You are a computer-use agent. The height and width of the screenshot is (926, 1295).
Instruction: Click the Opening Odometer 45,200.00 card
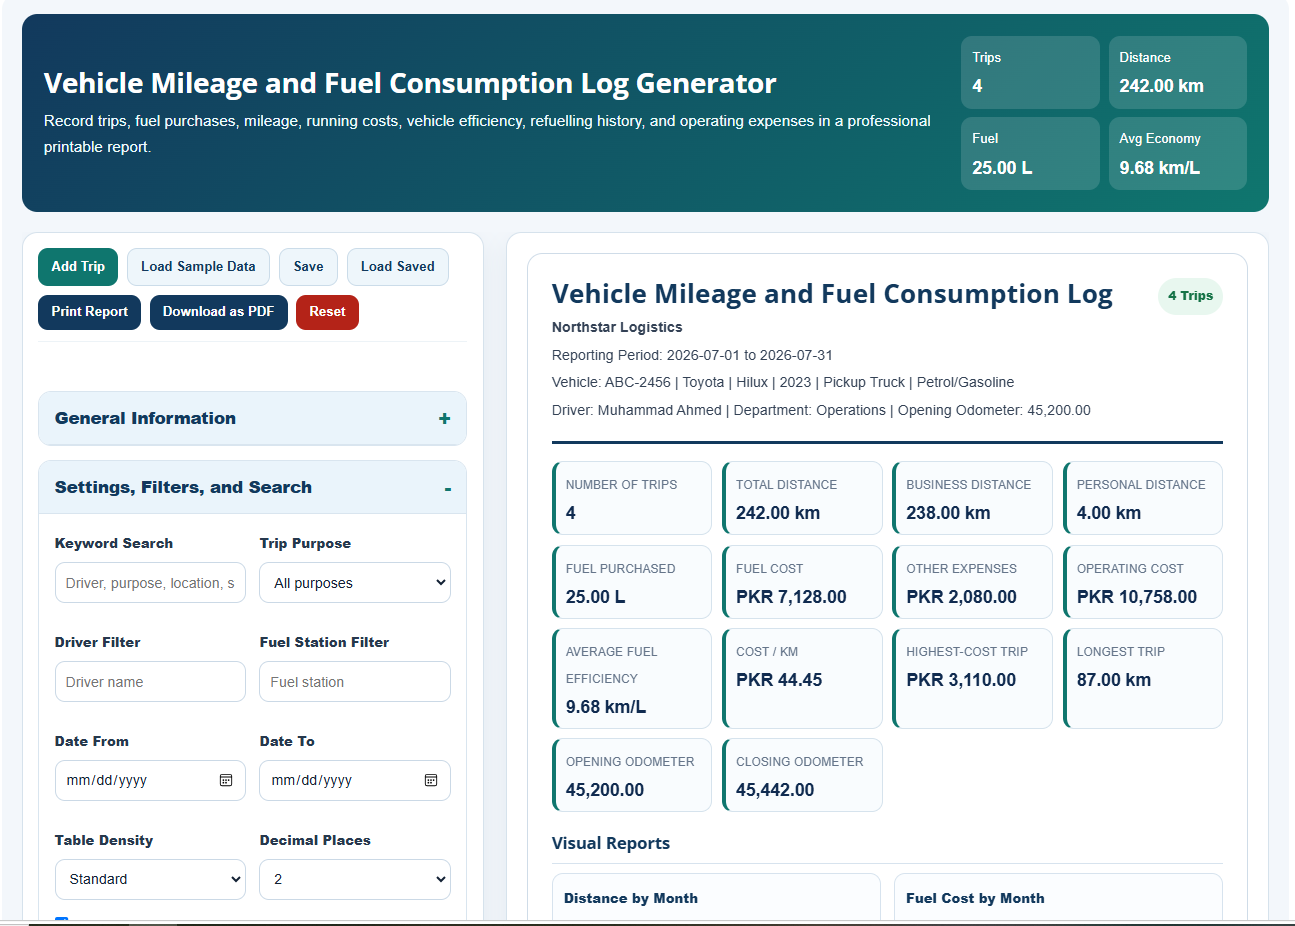tap(632, 775)
